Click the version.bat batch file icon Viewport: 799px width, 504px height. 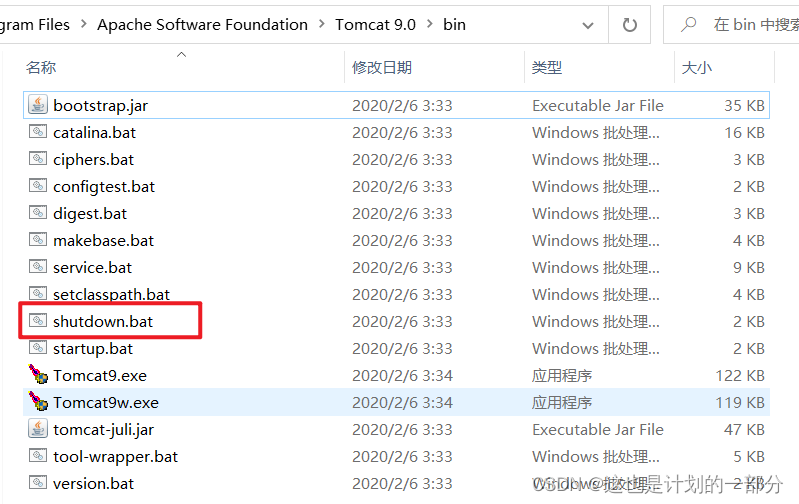pyautogui.click(x=38, y=483)
